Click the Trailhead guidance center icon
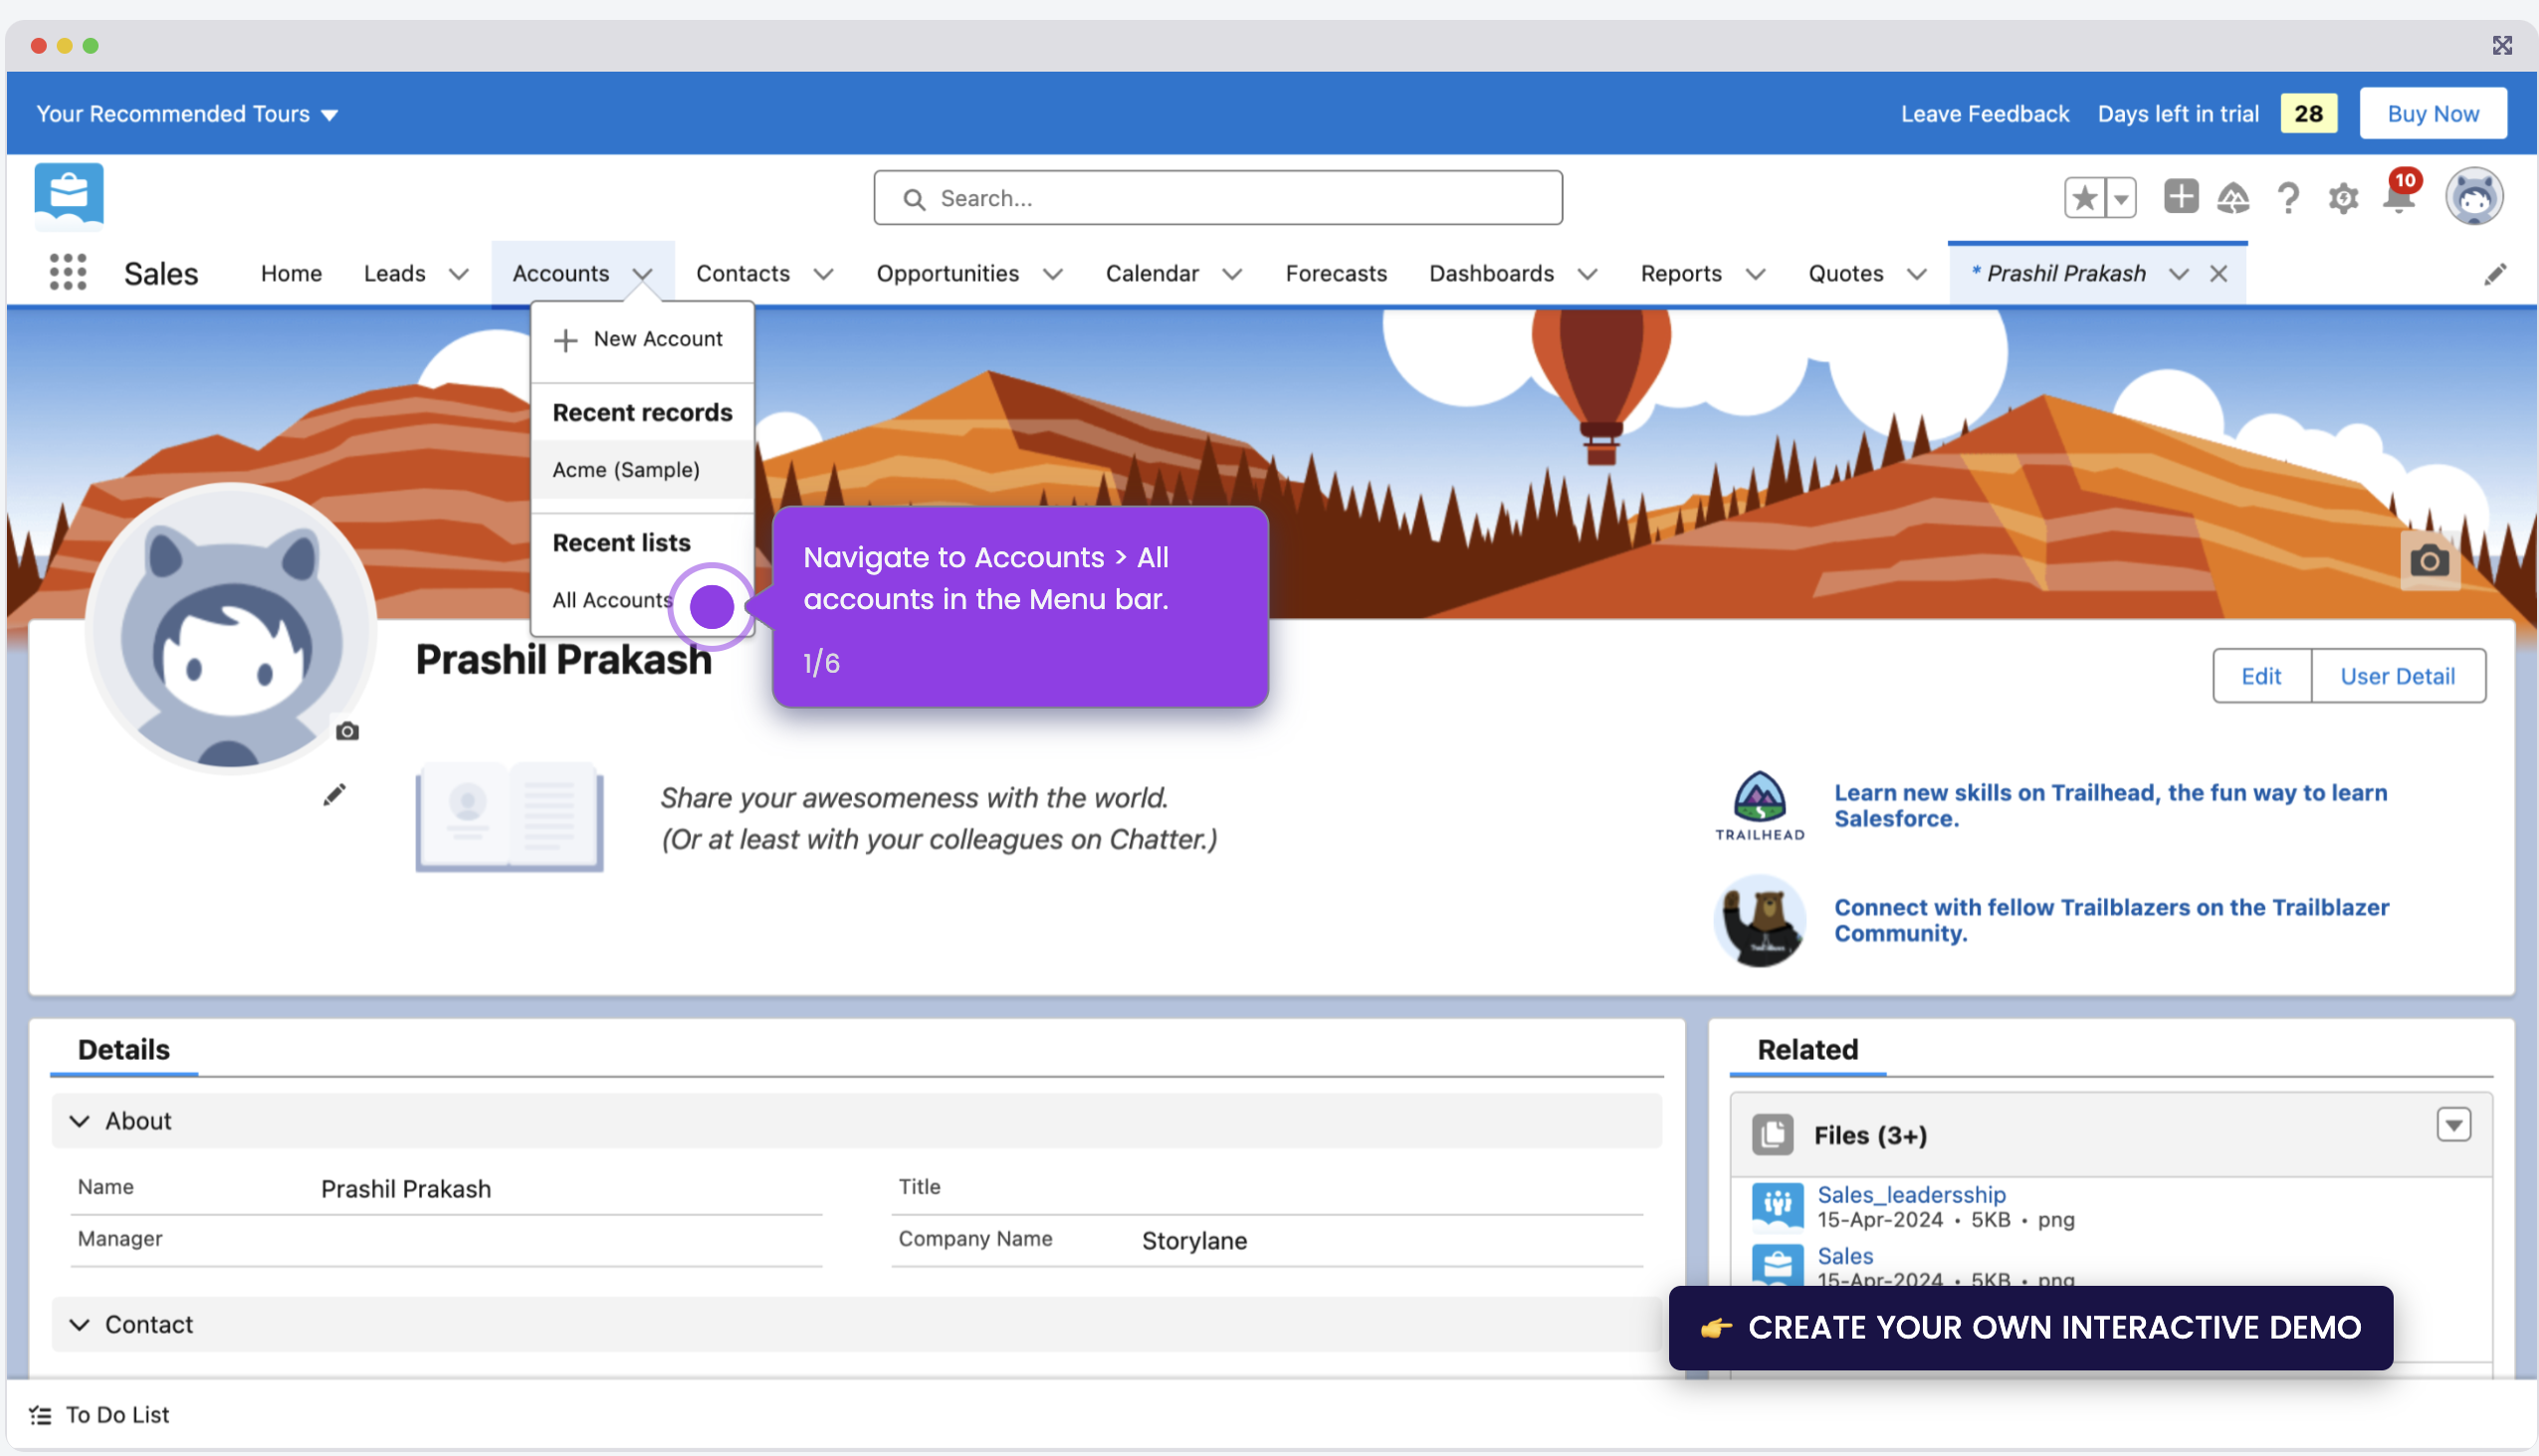 tap(2234, 198)
